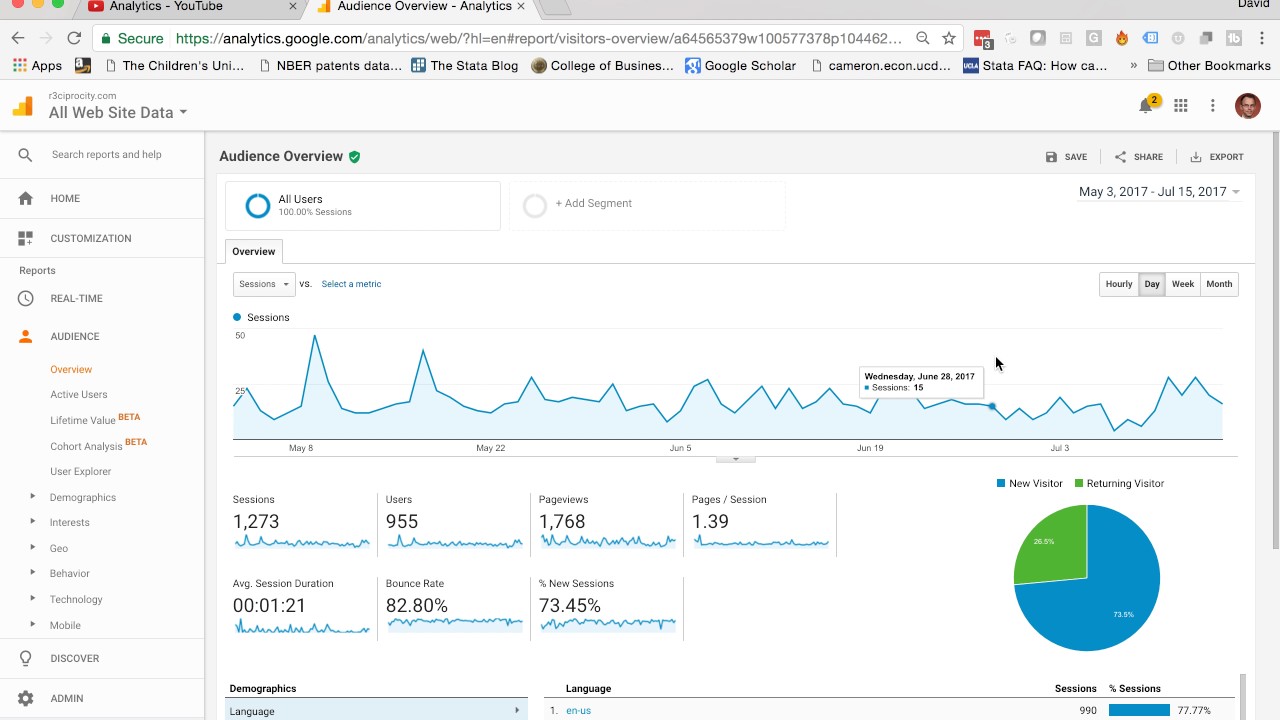Click the three-dot more options icon
This screenshot has width=1280, height=720.
point(1213,106)
